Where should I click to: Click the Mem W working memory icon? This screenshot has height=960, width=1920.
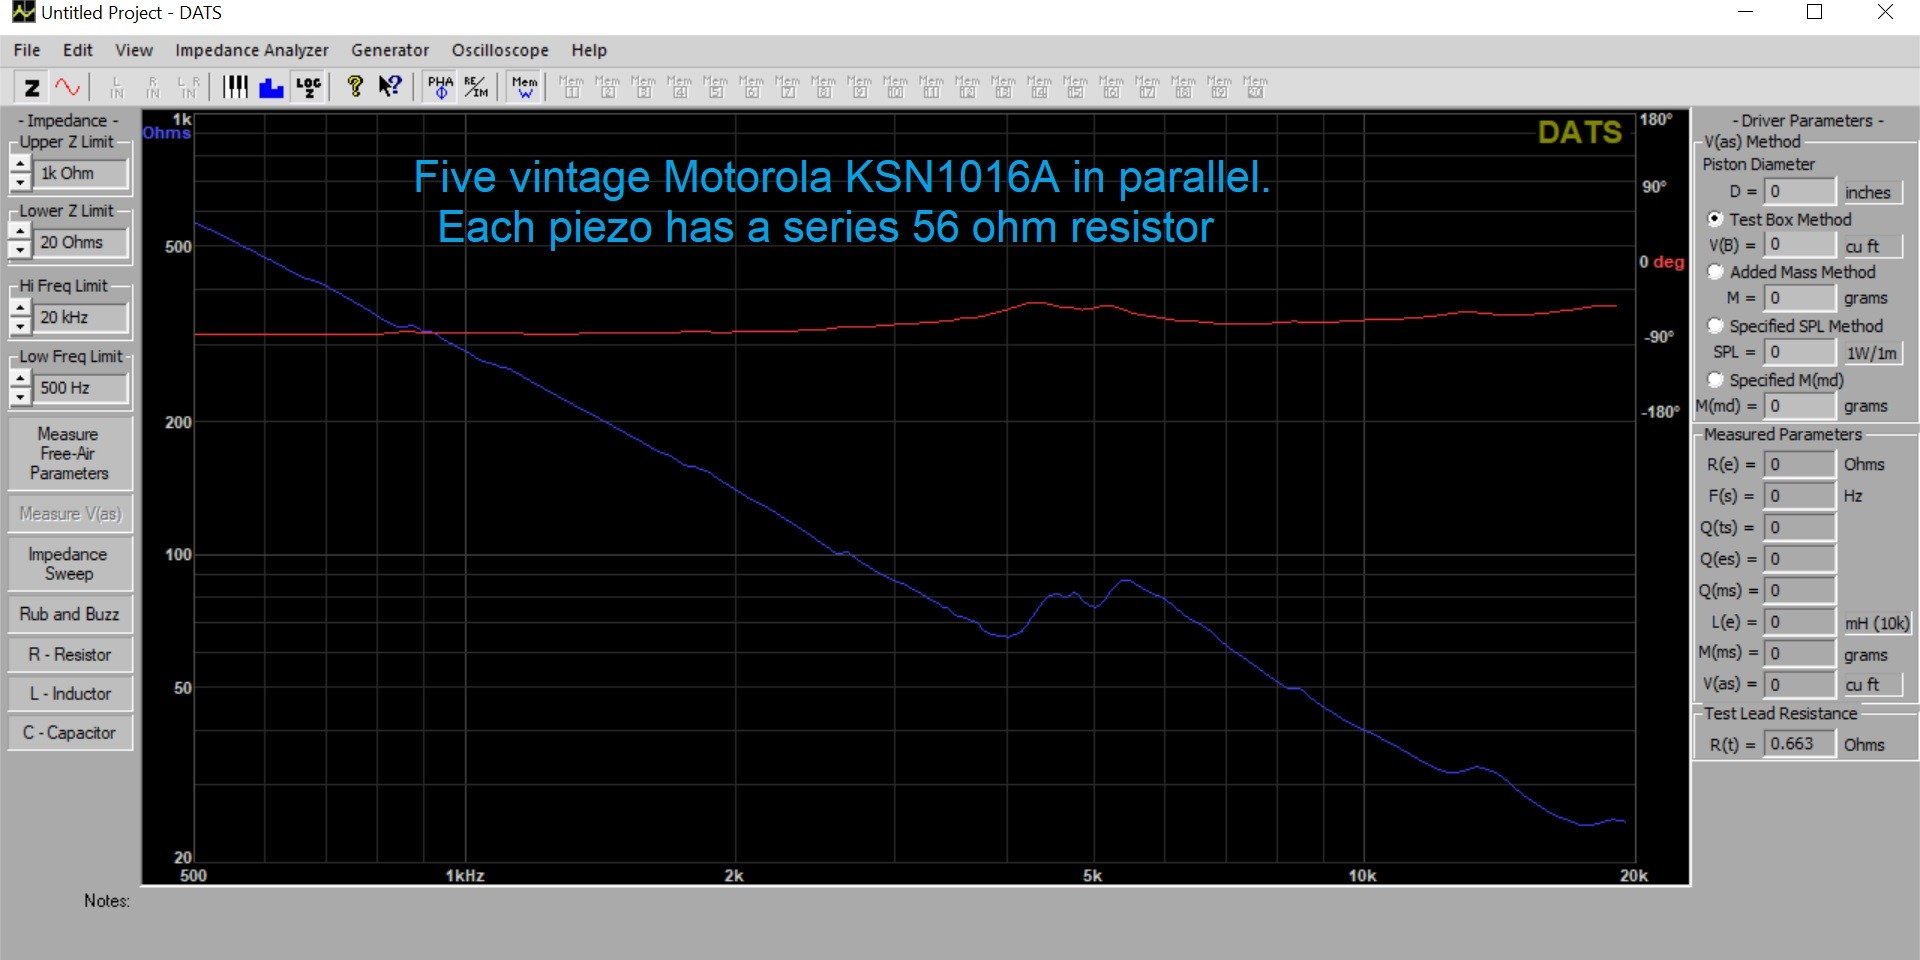524,87
